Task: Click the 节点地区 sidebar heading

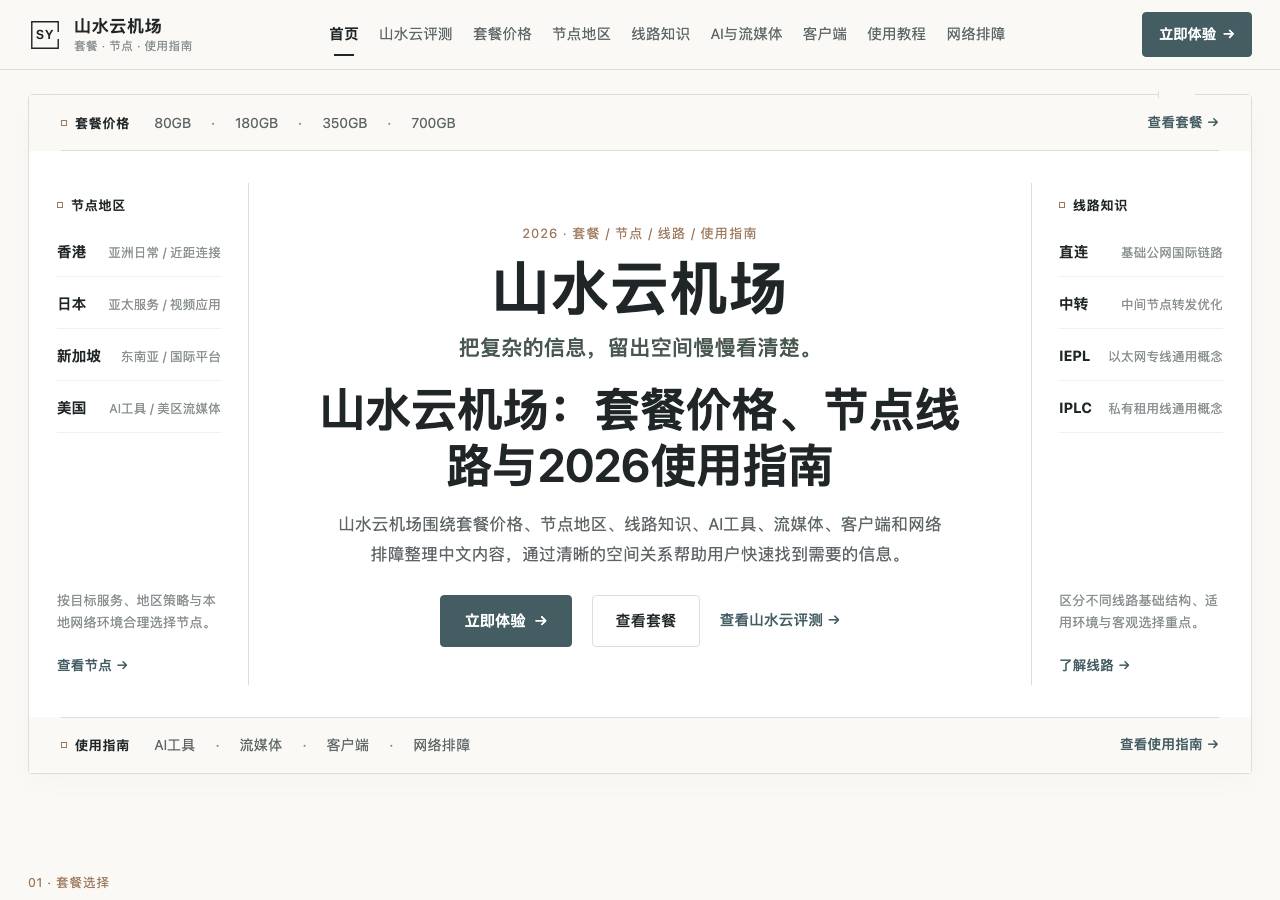Action: 98,205
